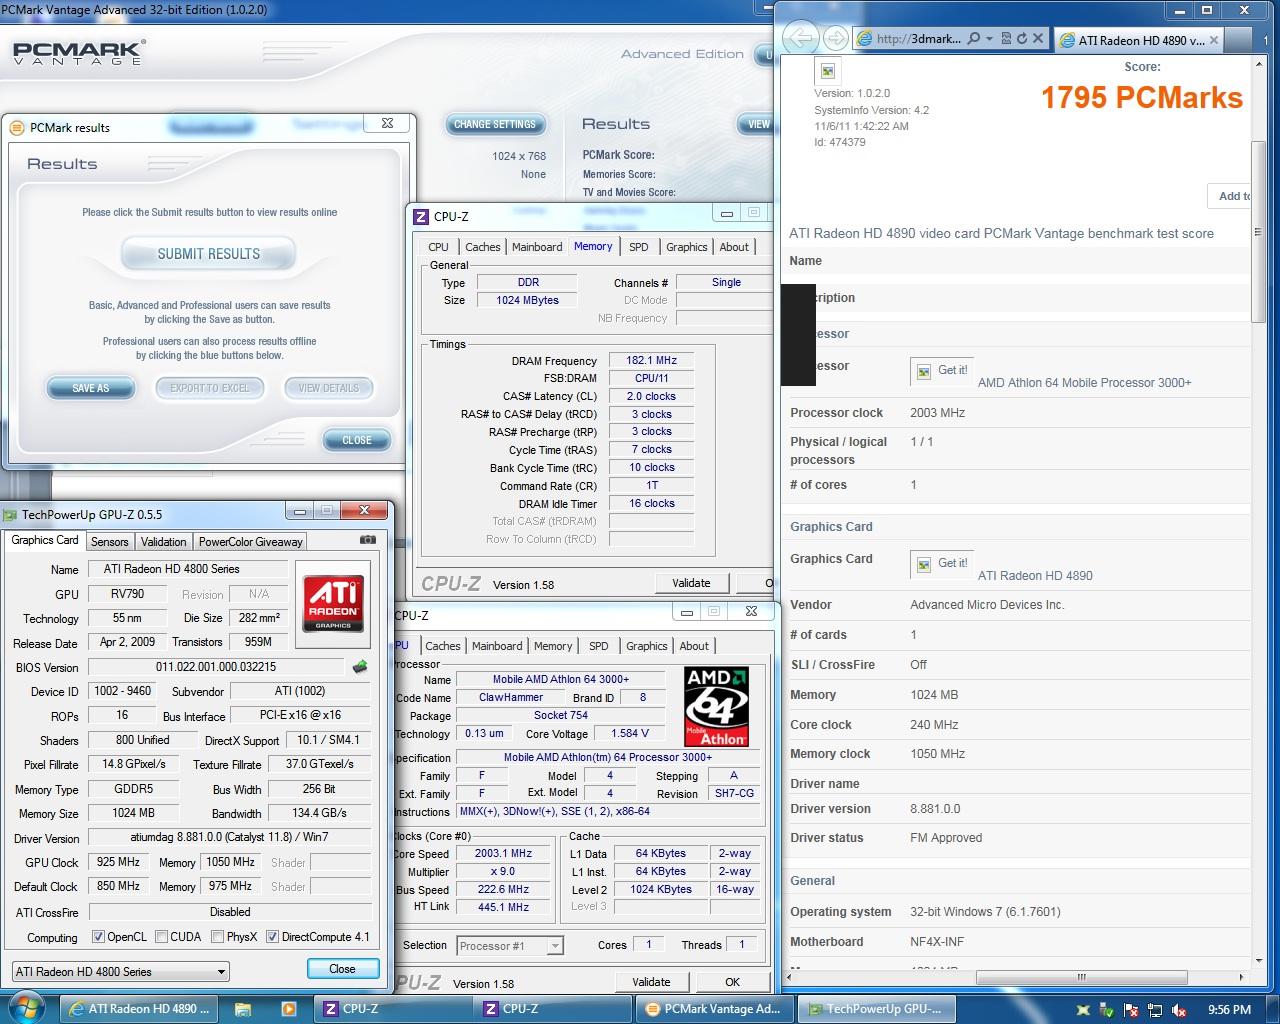Click the search magnifier in the address bar

[x=974, y=39]
